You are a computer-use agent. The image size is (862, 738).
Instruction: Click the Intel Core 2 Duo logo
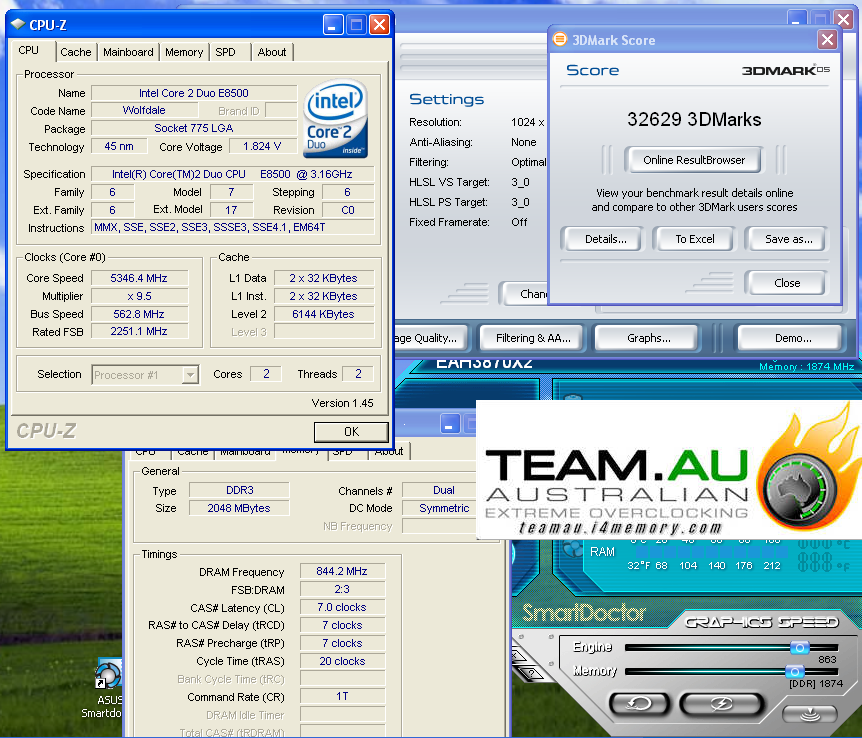(335, 119)
